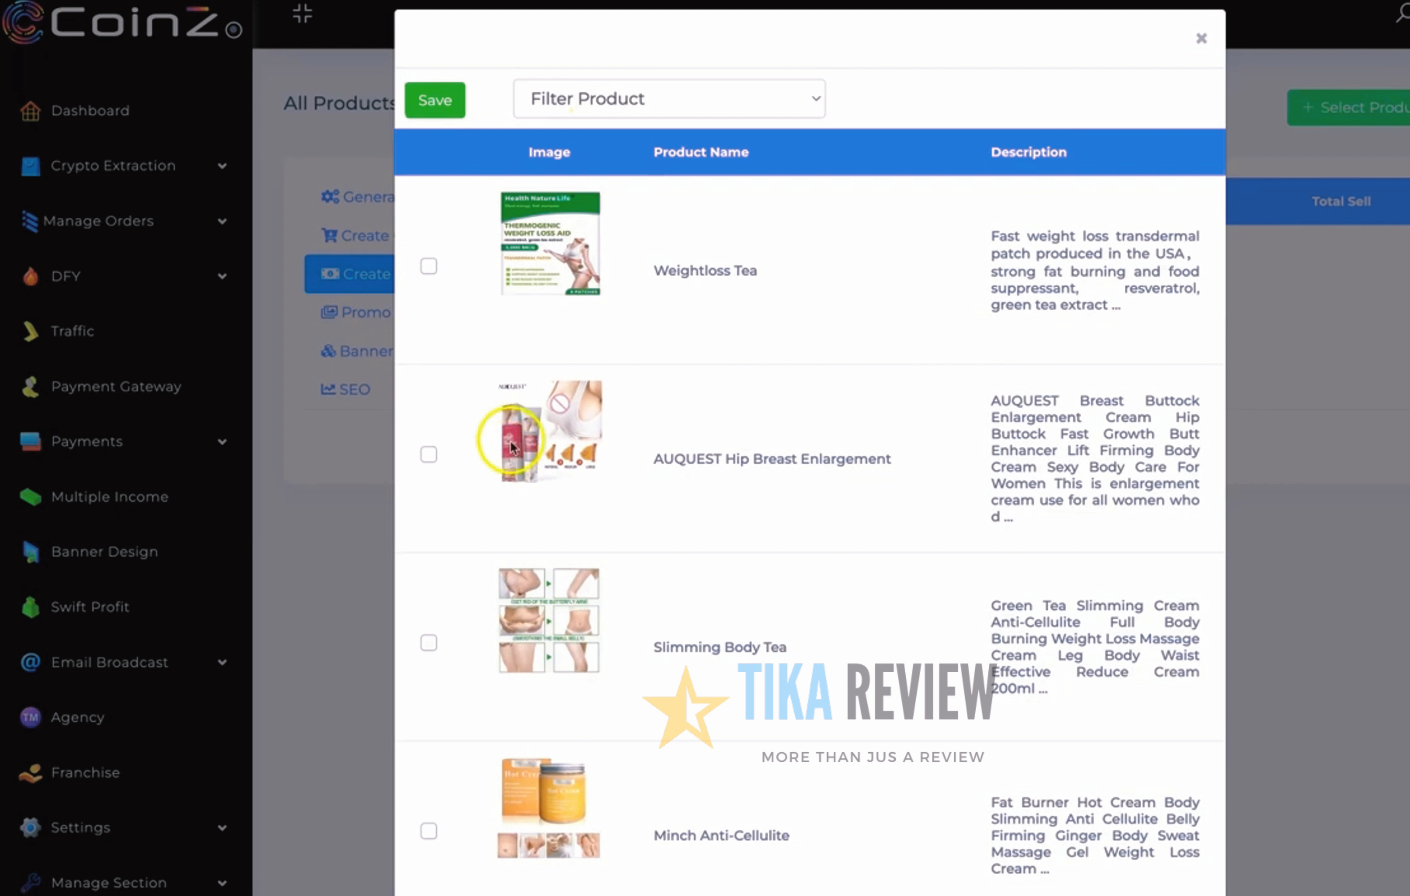Tick the AUQUEST Hip Breast Enlargement checkbox

pyautogui.click(x=429, y=455)
